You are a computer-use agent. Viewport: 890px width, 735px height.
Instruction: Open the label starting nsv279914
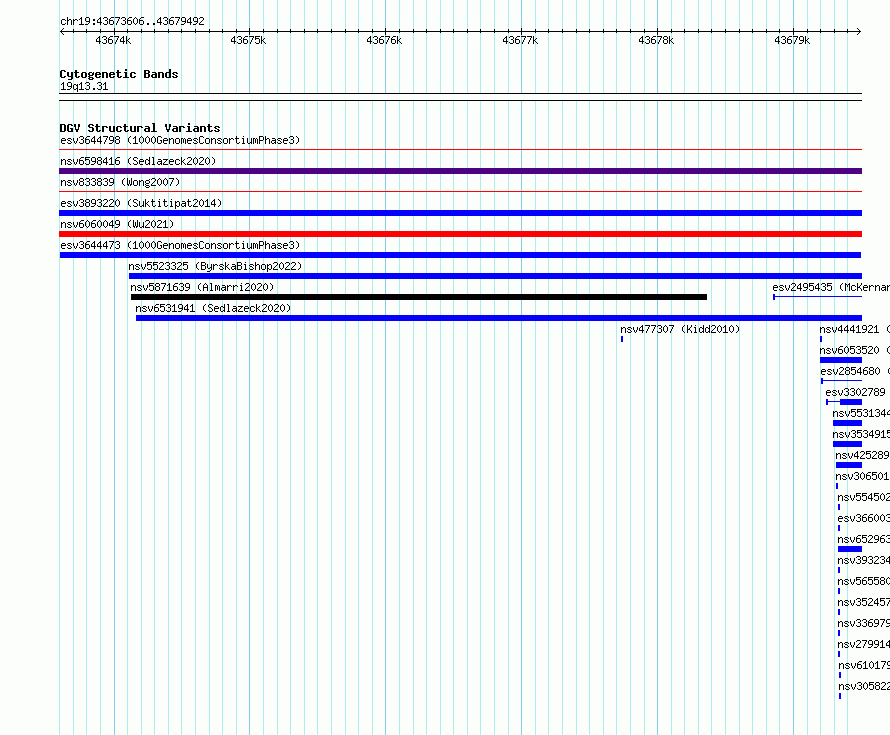coord(863,644)
